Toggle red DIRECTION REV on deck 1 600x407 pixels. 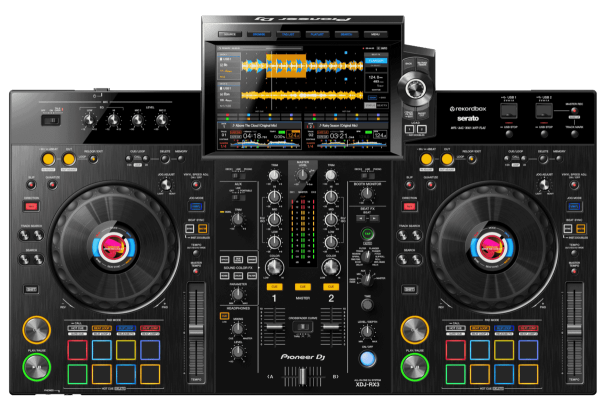31,207
